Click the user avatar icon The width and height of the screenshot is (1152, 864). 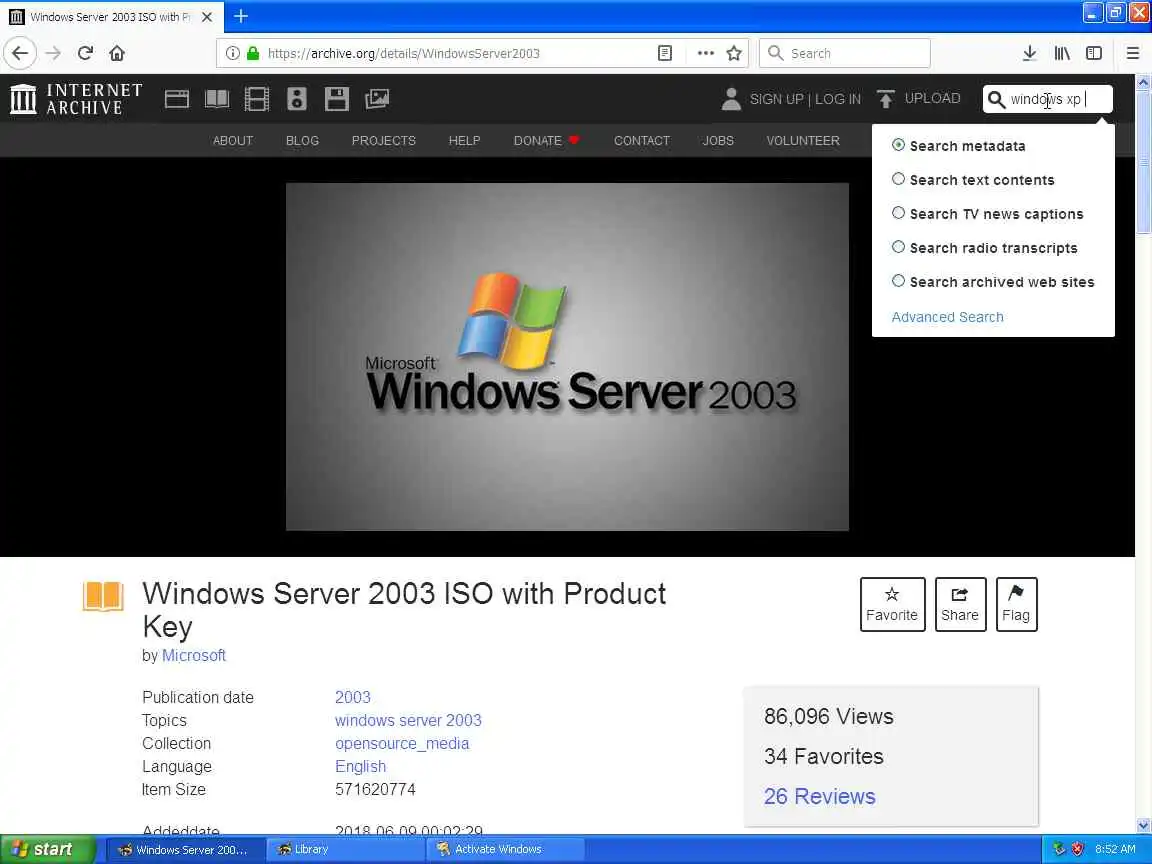(731, 98)
